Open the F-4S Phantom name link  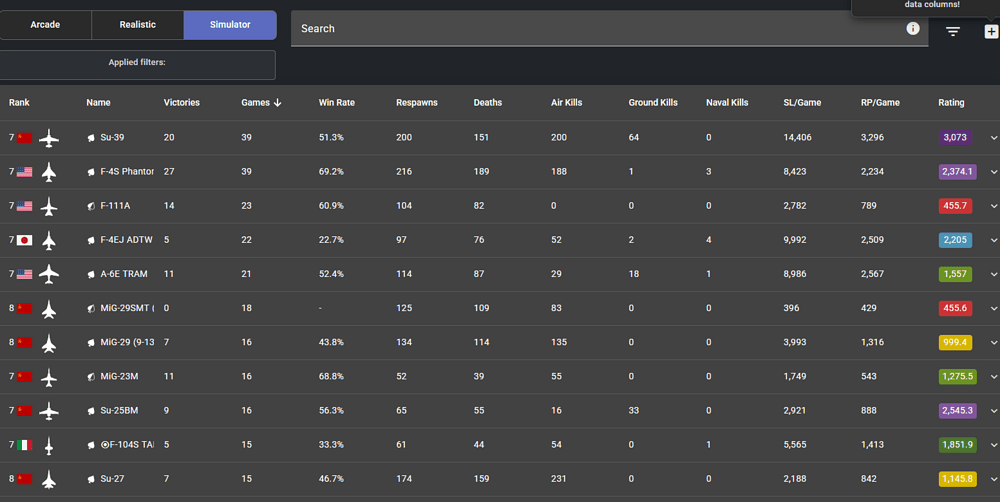coord(127,172)
